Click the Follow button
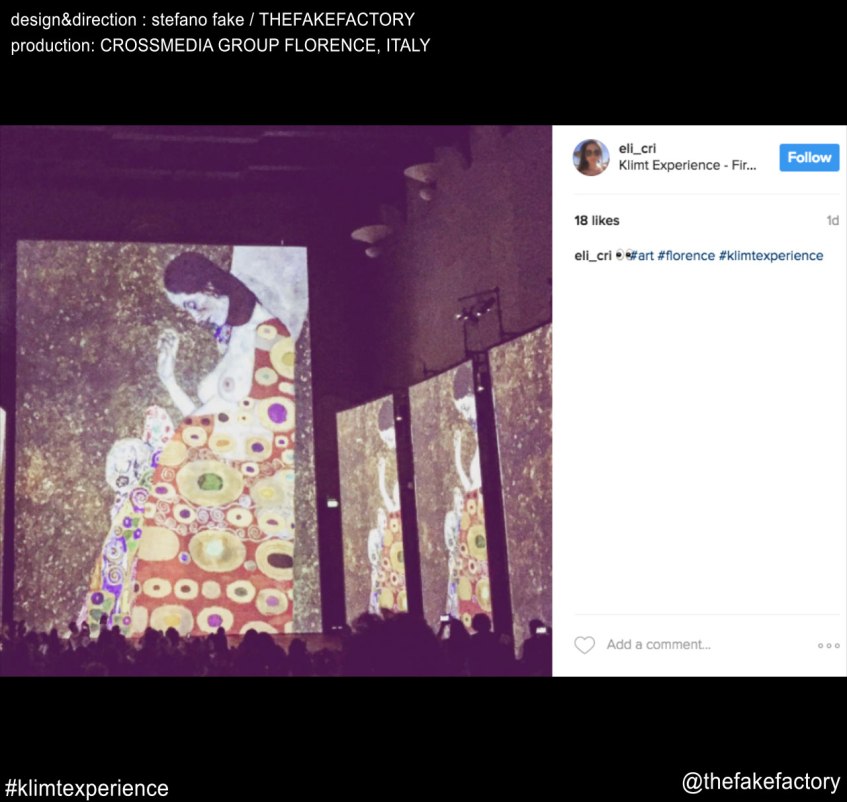Screen dimensions: 847x802 809,158
